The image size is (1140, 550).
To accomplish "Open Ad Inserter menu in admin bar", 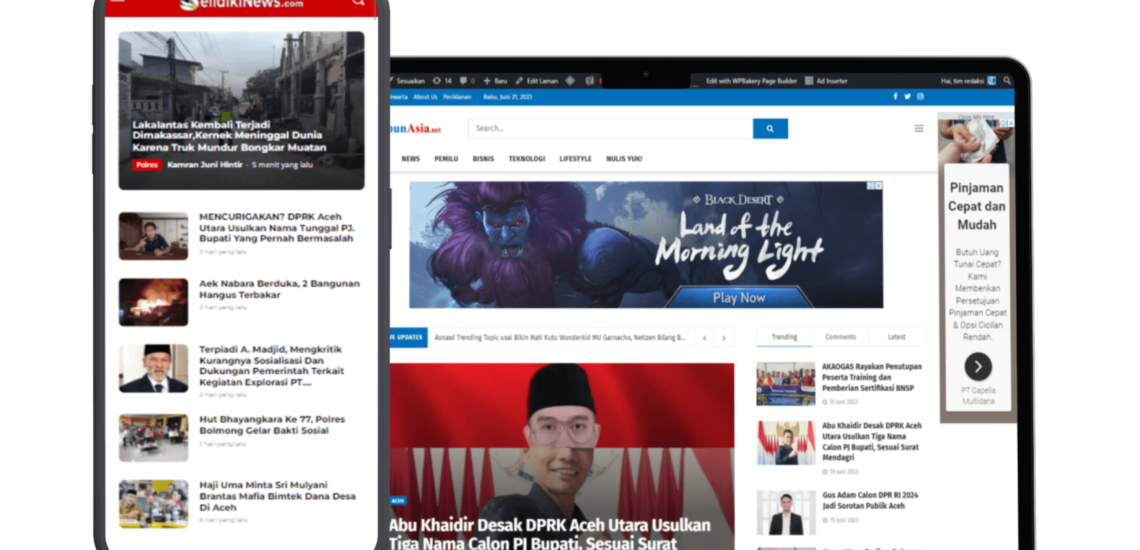I will click(x=826, y=81).
